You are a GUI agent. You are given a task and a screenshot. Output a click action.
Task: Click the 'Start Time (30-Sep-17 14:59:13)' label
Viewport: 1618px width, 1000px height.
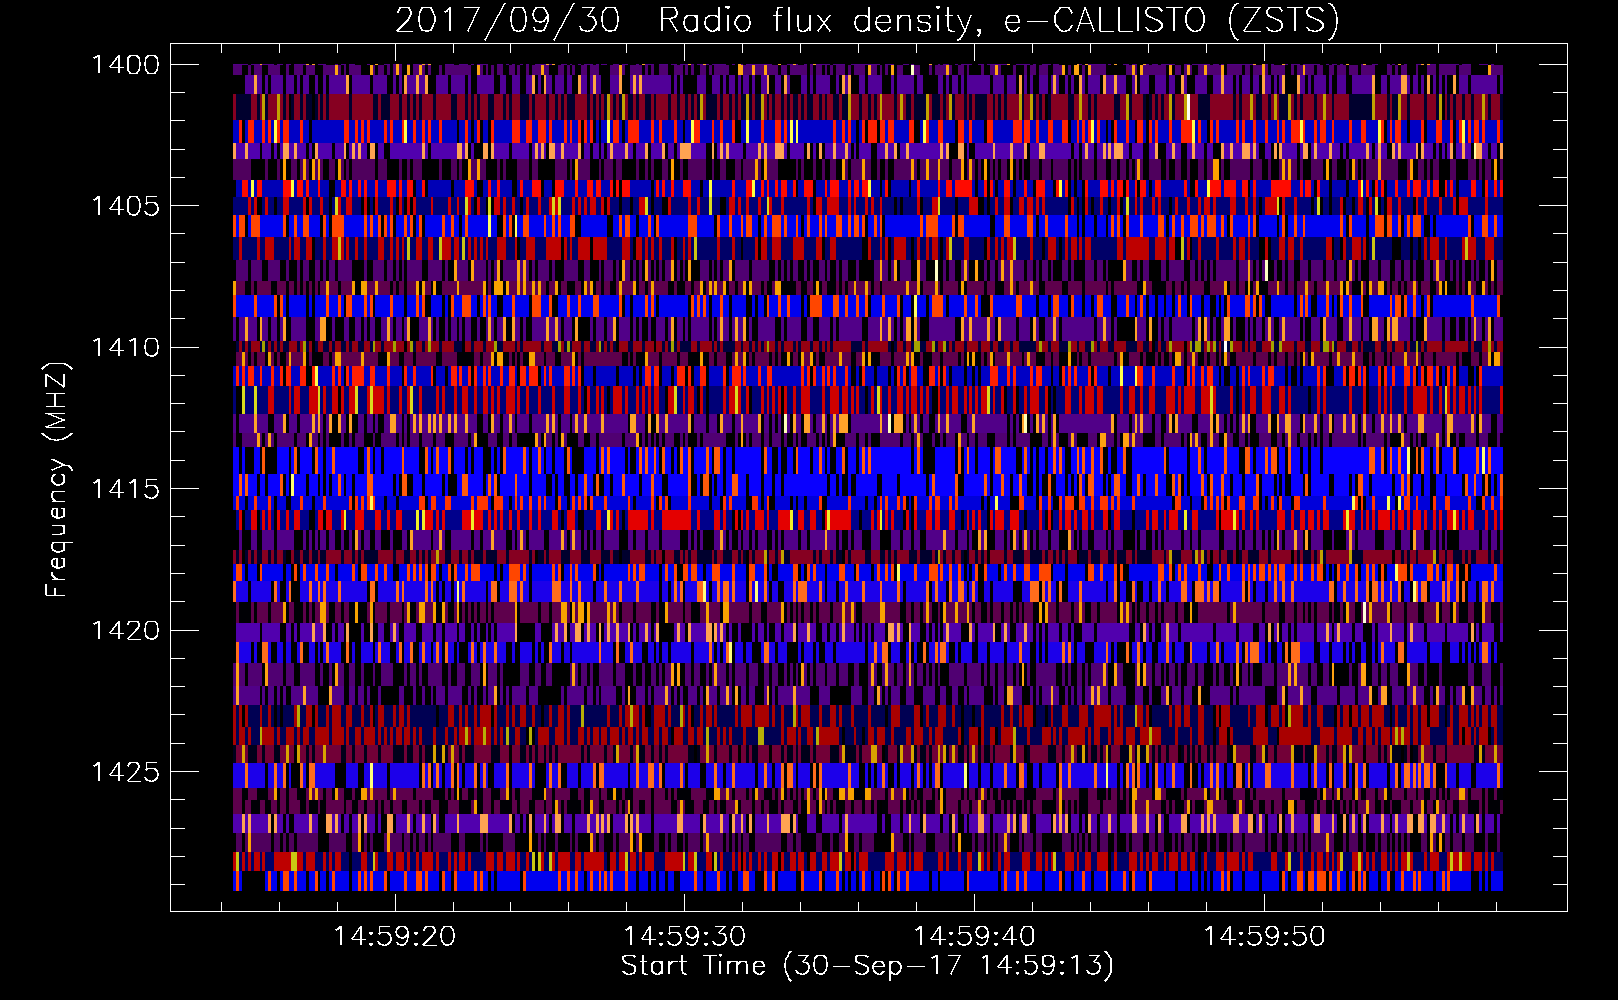point(867,966)
